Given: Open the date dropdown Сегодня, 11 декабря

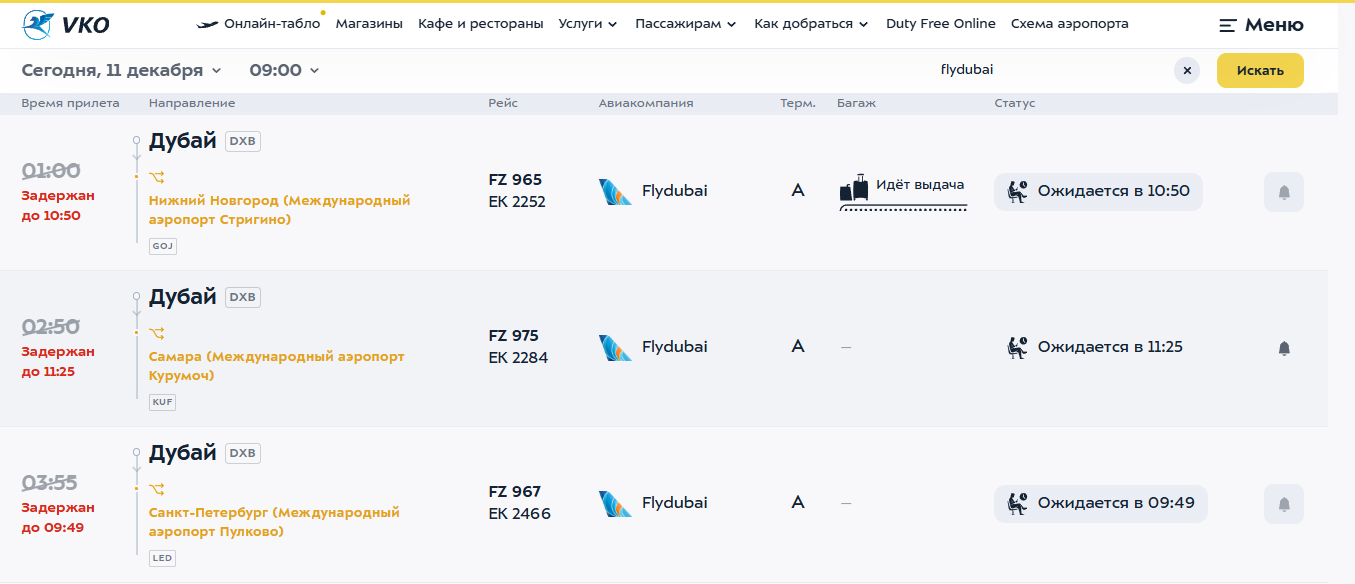Looking at the screenshot, I should coord(121,70).
